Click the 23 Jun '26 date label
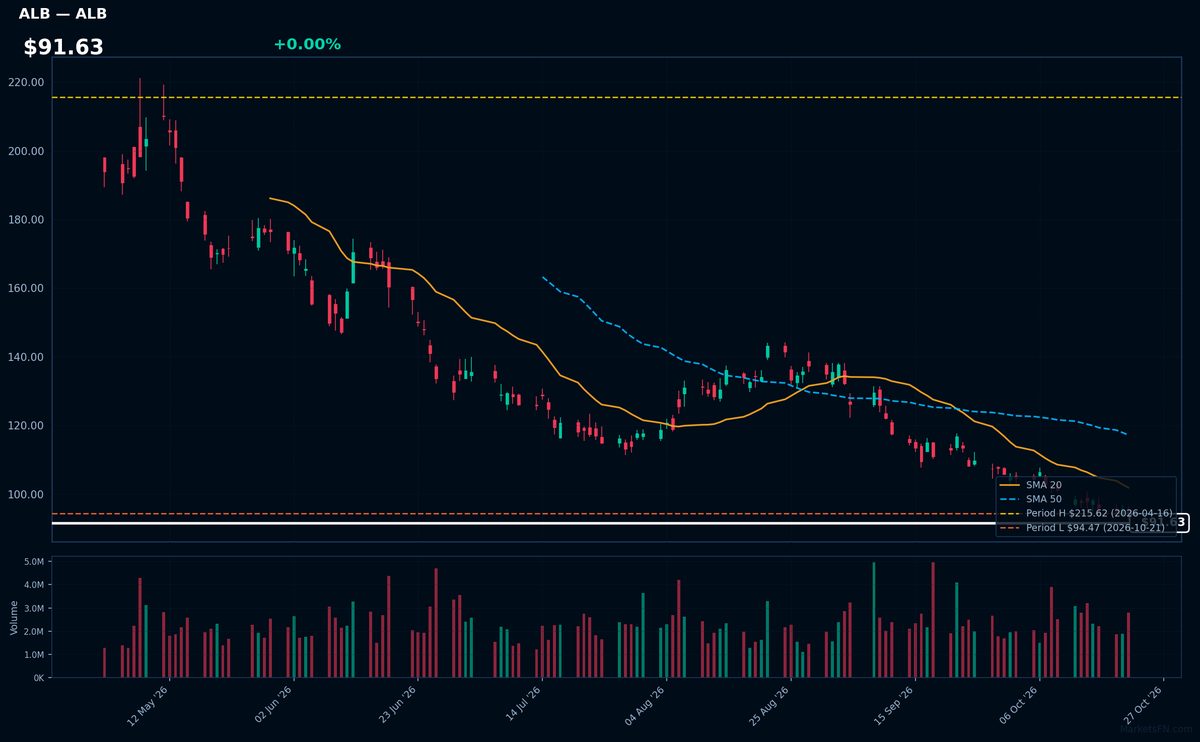Screen dimensions: 1200x742 (396, 704)
